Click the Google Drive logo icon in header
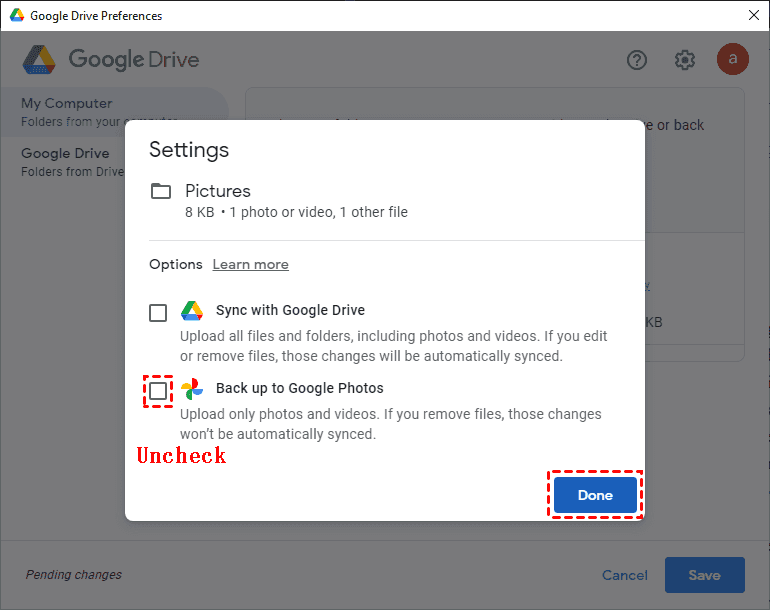Viewport: 770px width, 610px height. click(x=39, y=60)
